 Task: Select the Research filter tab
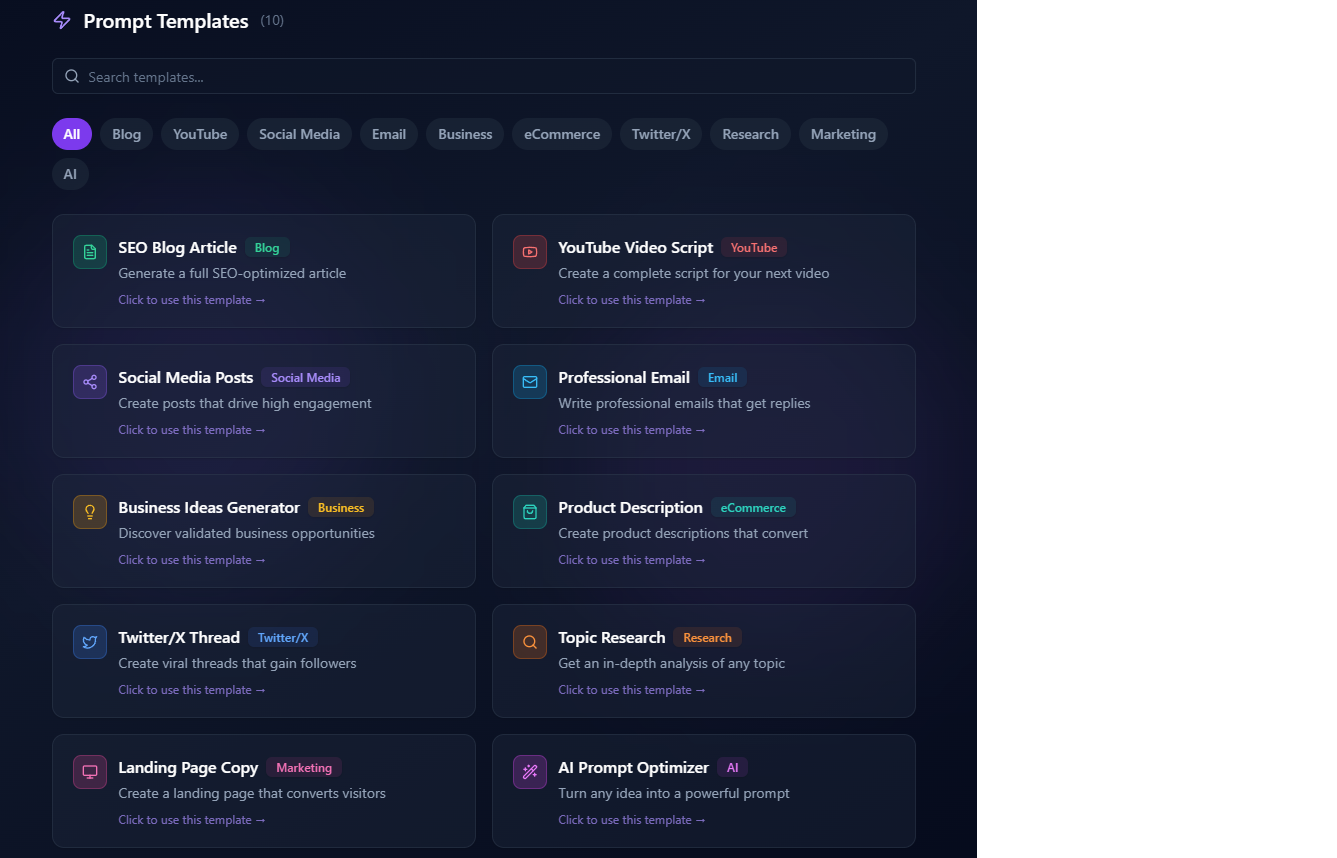pos(749,134)
